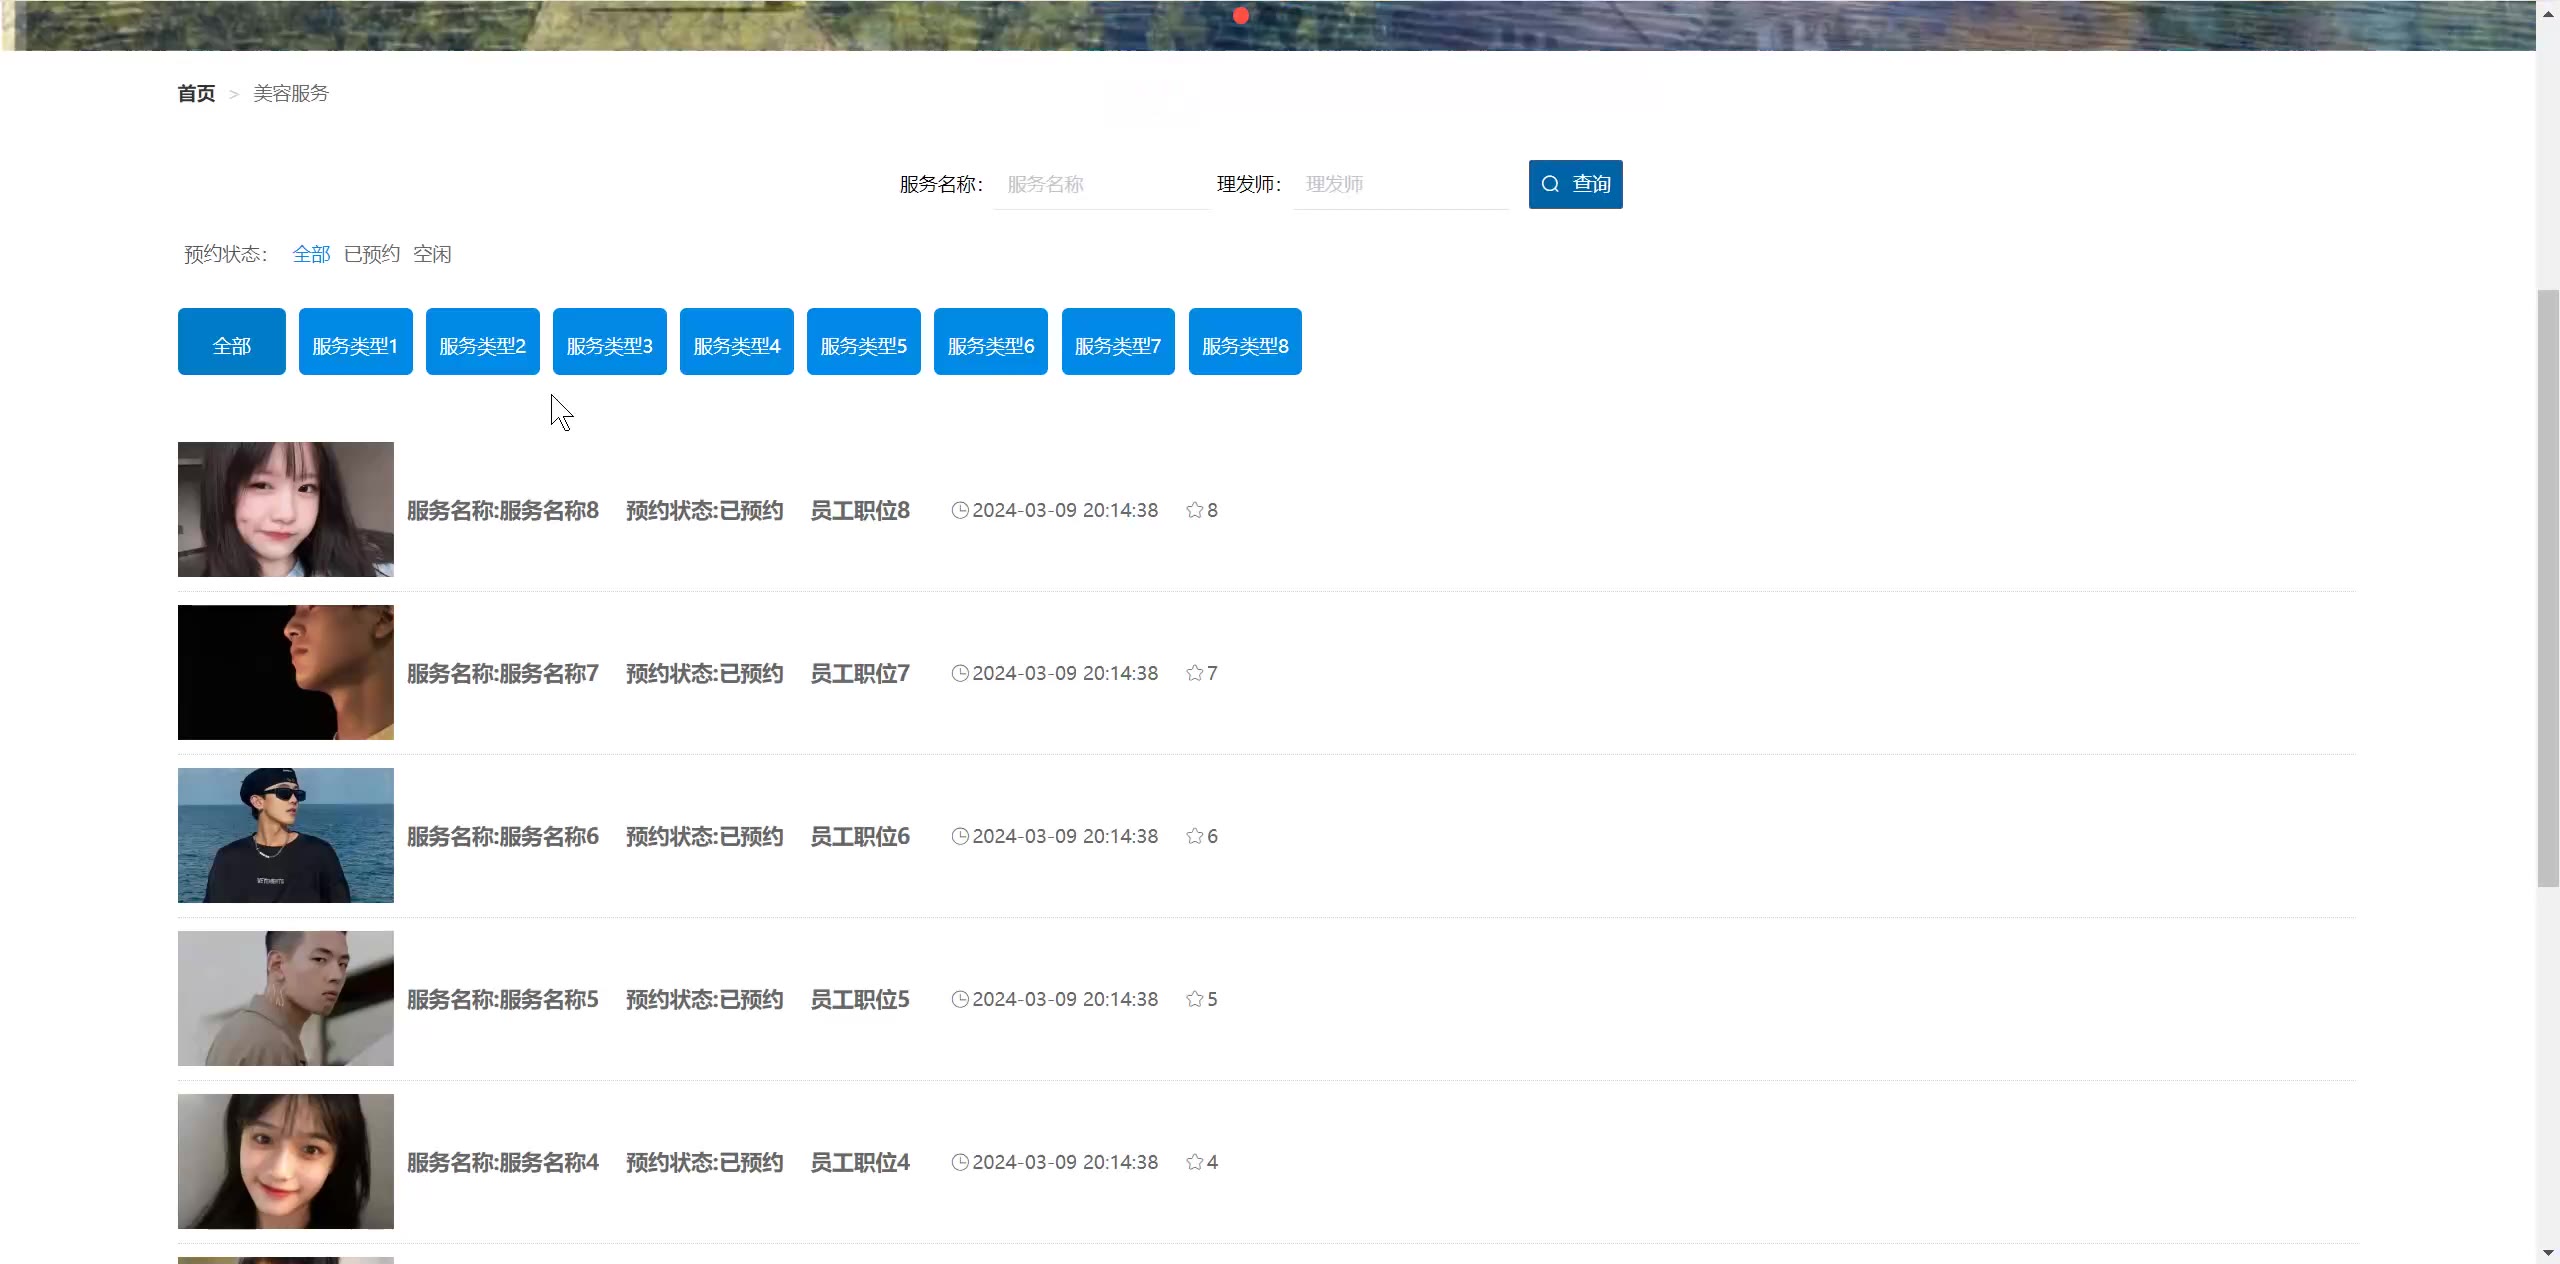
Task: Click the star icon beside count 5
Action: pos(1194,999)
